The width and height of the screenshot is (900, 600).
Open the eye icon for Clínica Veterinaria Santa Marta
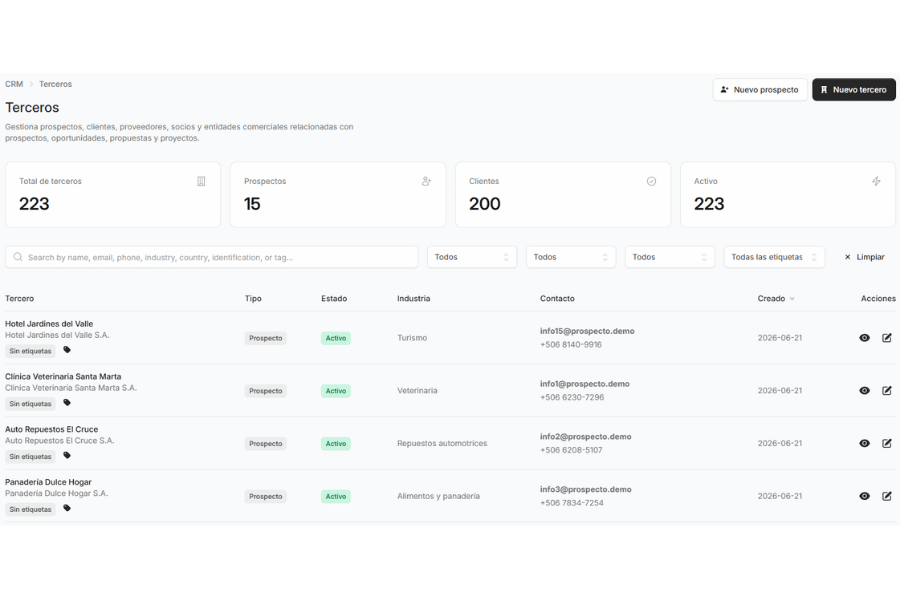(864, 390)
